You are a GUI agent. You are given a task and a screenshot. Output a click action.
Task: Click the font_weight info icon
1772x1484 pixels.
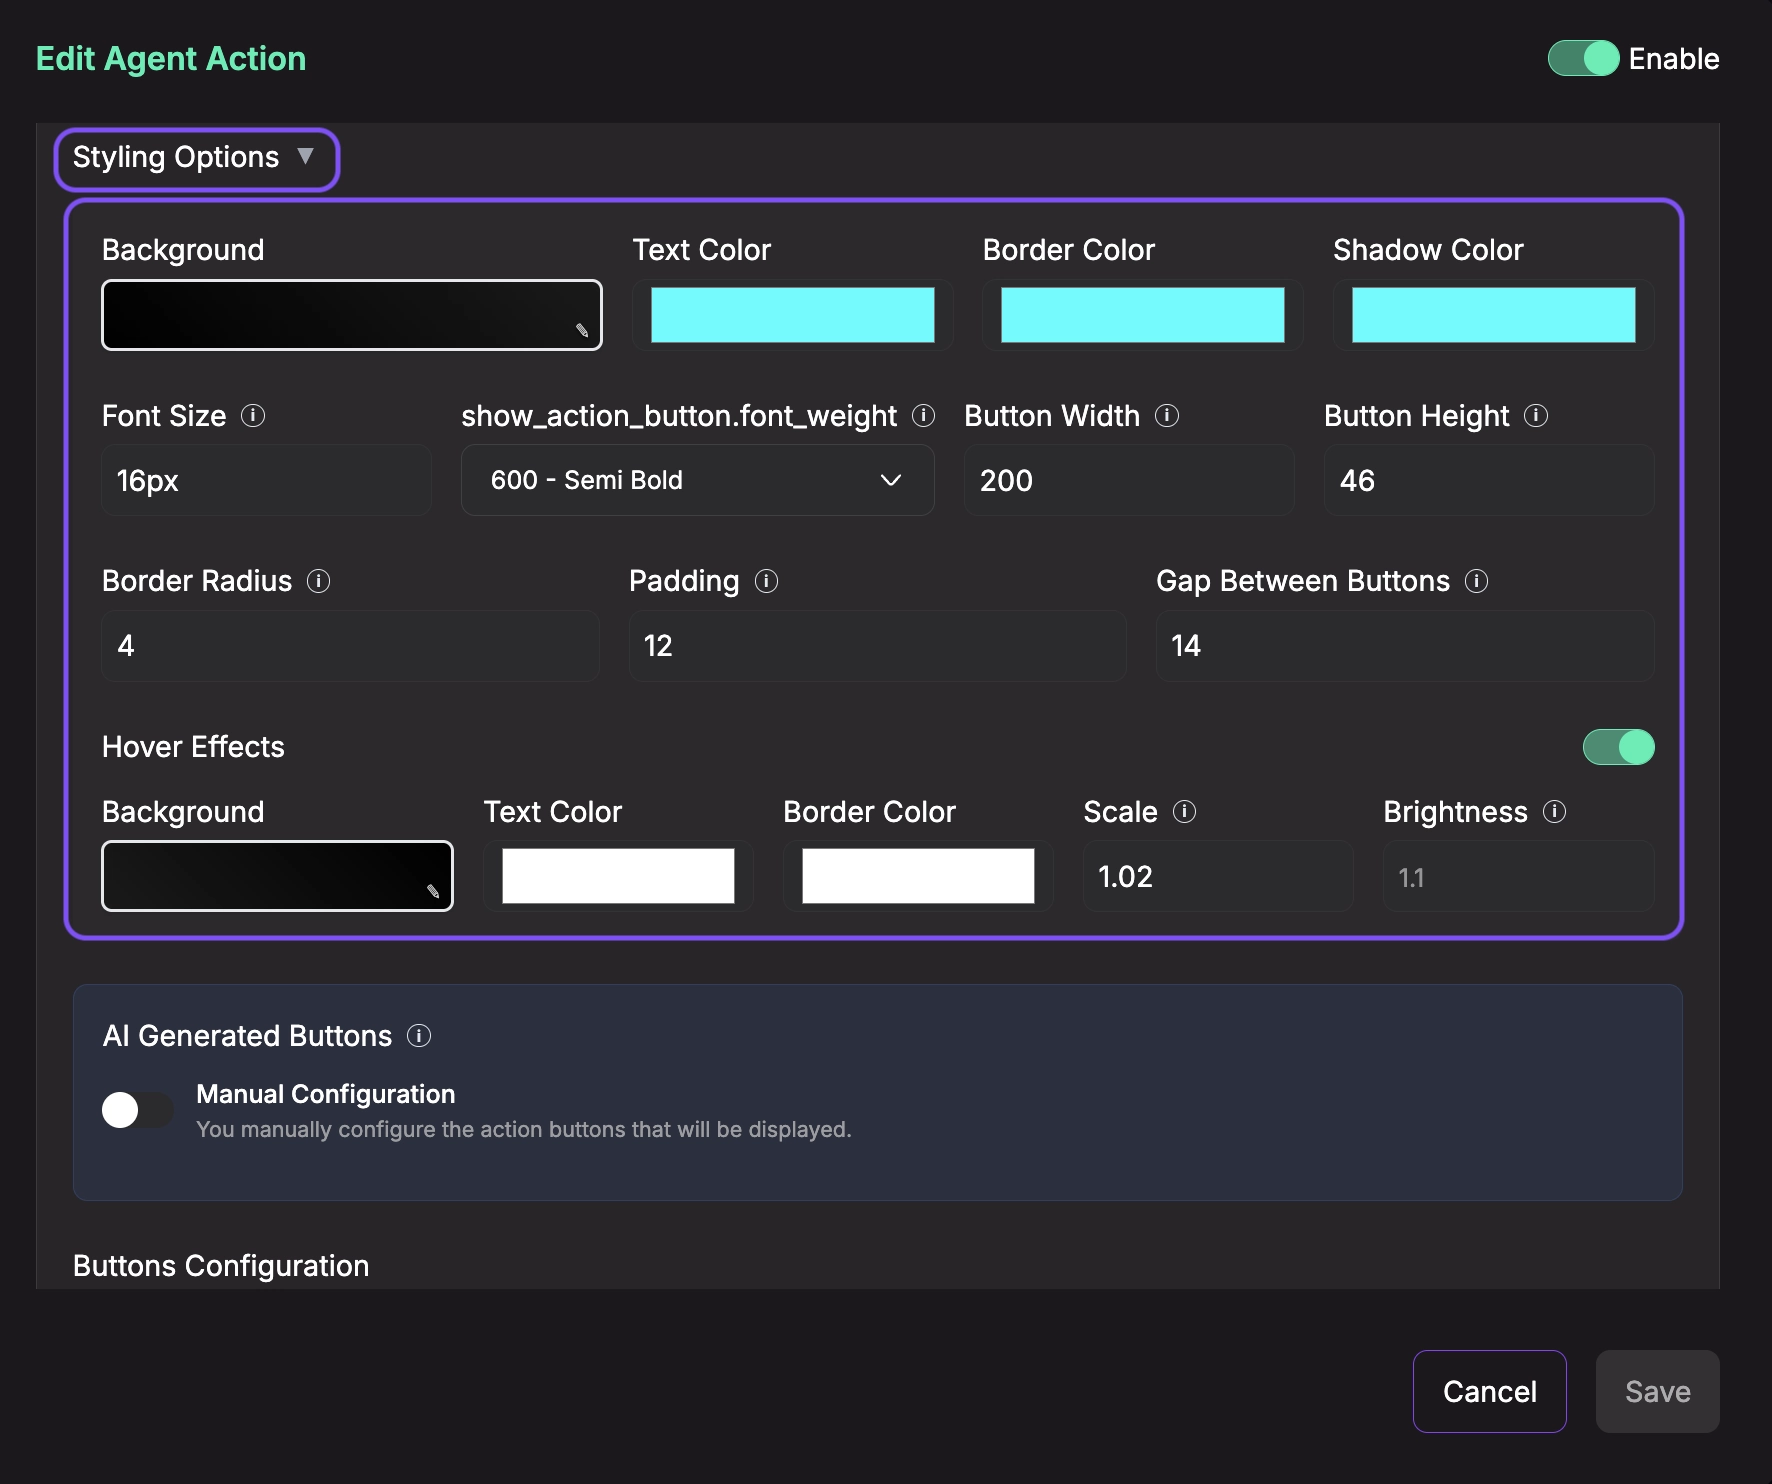pyautogui.click(x=924, y=415)
